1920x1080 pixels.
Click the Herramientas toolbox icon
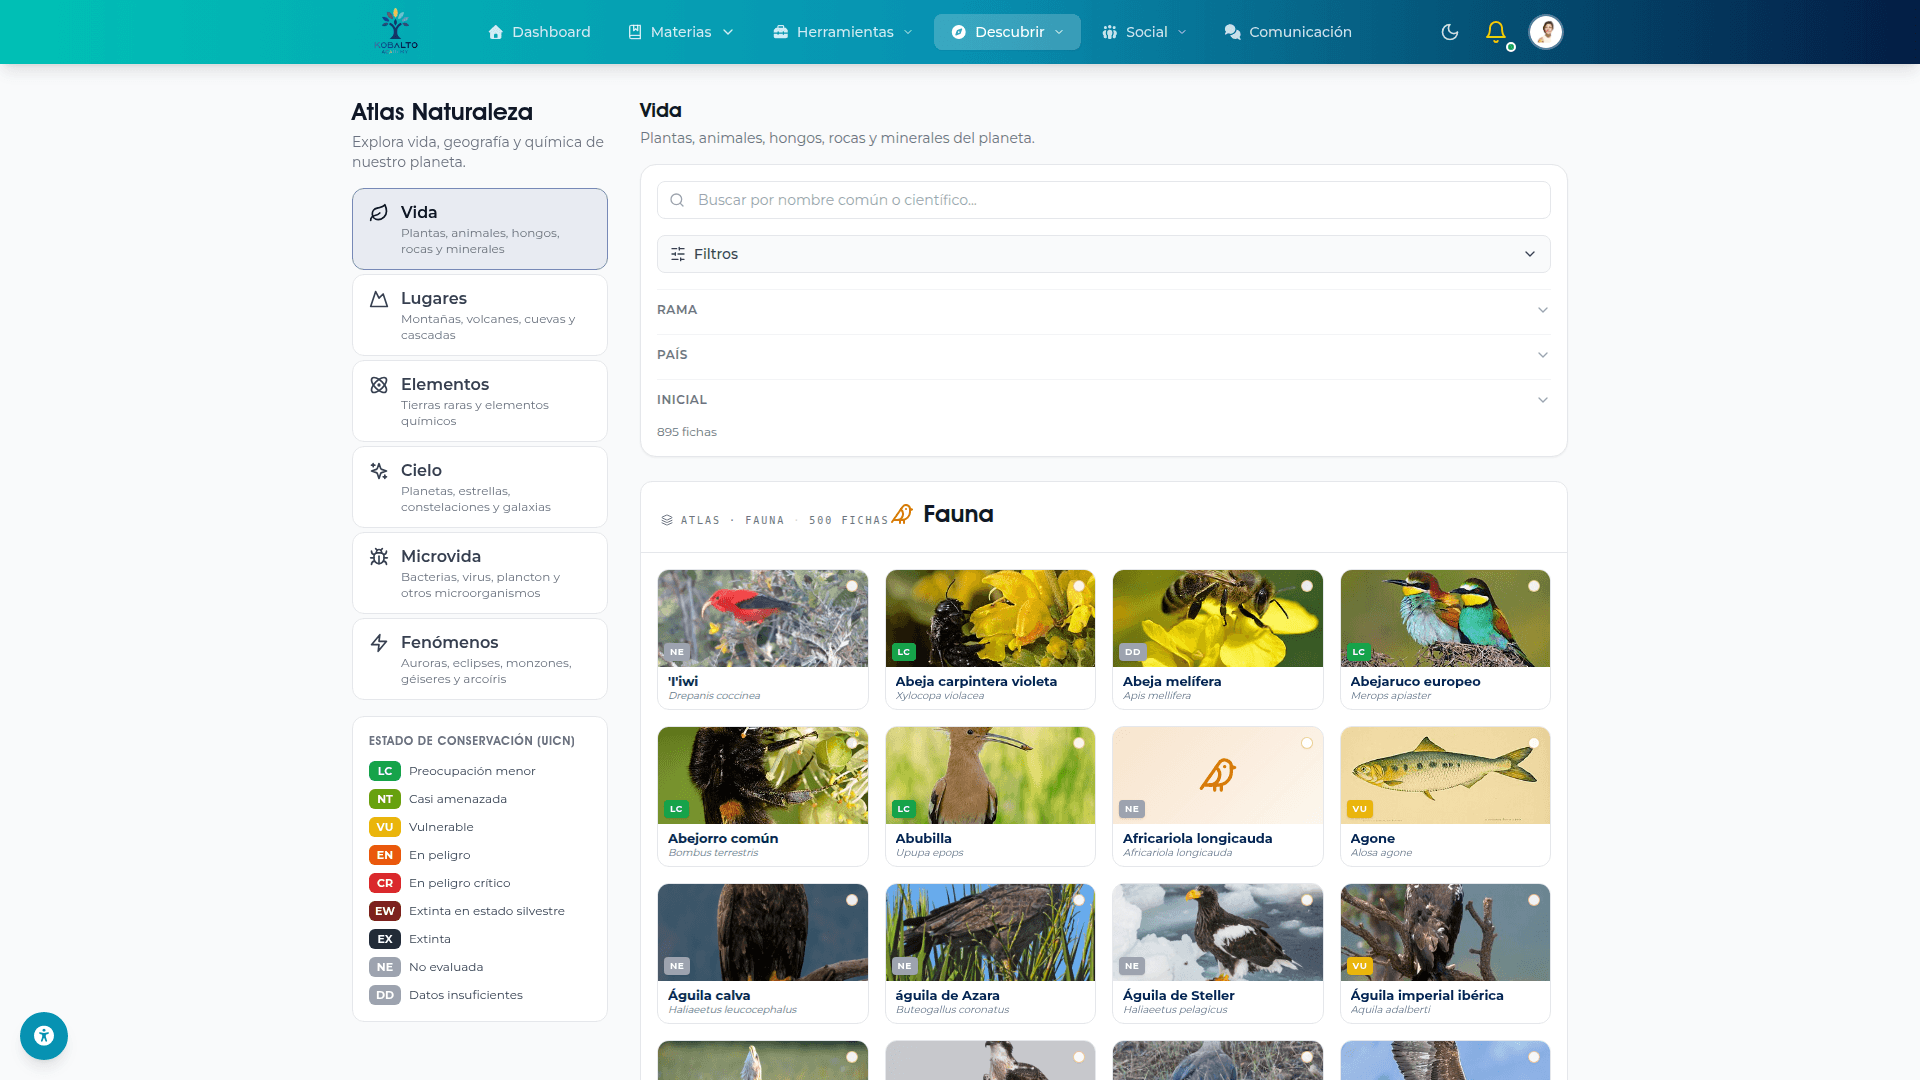tap(780, 32)
